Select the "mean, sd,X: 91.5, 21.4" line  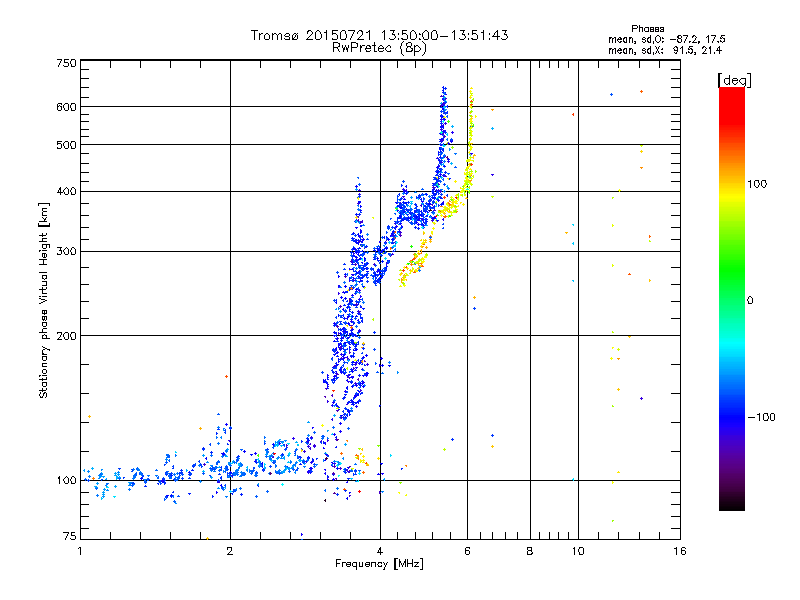click(665, 51)
